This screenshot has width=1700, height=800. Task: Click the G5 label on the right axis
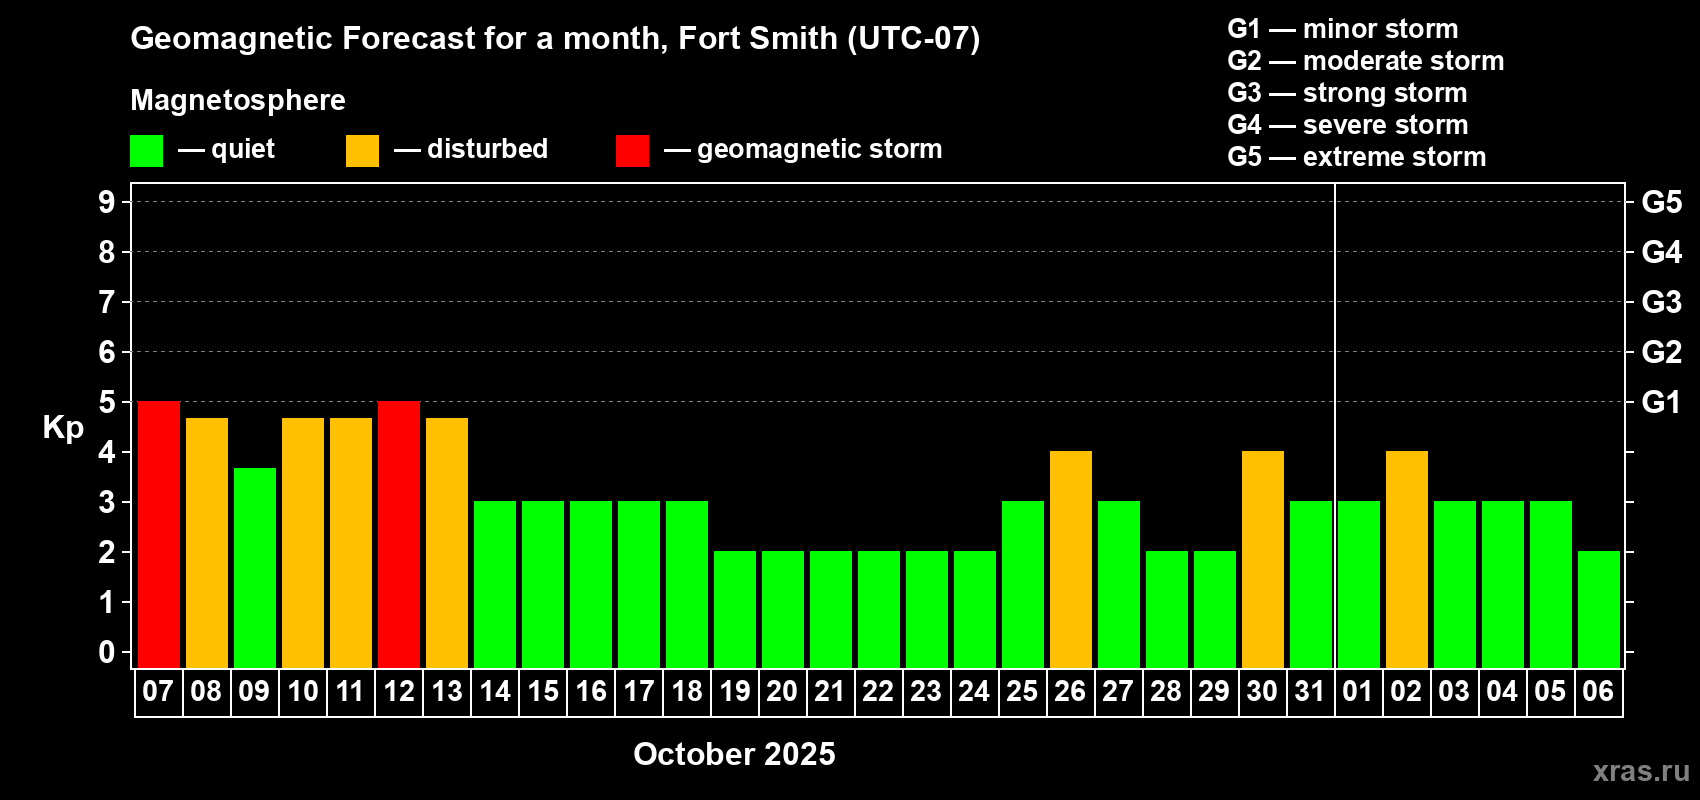[x=1662, y=202]
